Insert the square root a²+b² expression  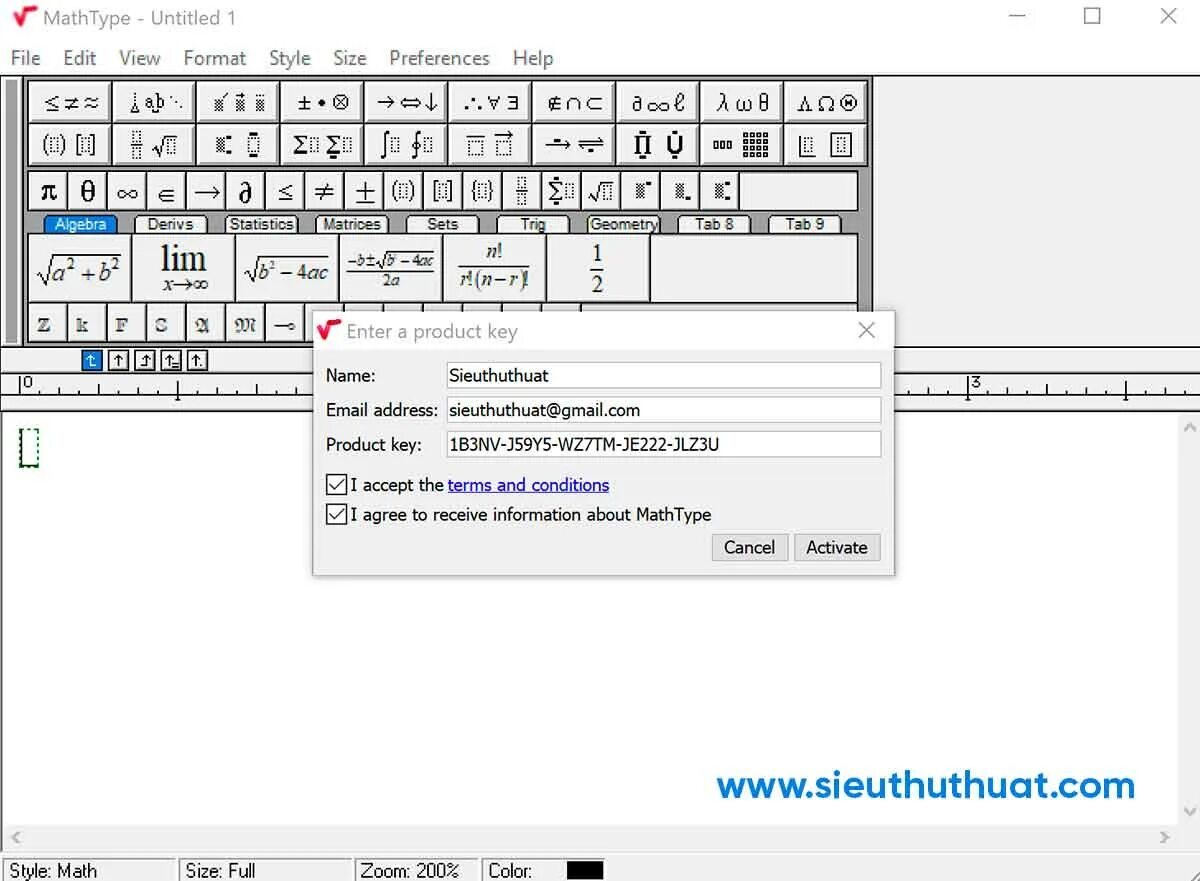[x=79, y=268]
